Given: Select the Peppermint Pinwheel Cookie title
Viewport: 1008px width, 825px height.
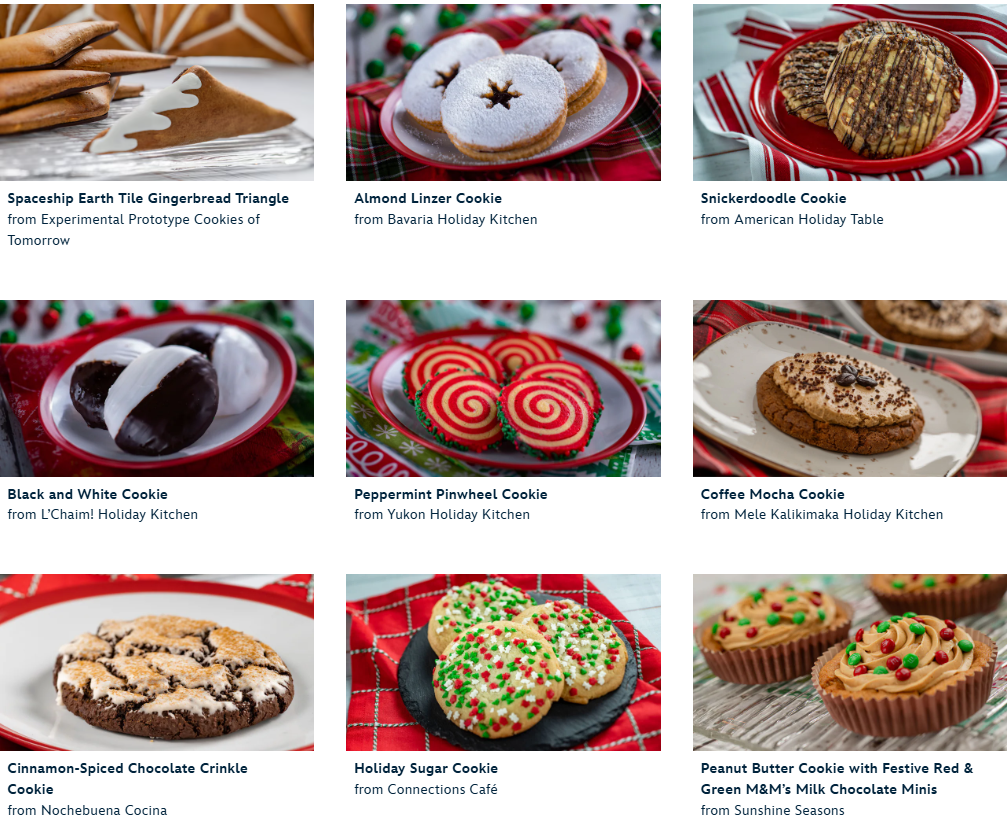Looking at the screenshot, I should (x=451, y=494).
